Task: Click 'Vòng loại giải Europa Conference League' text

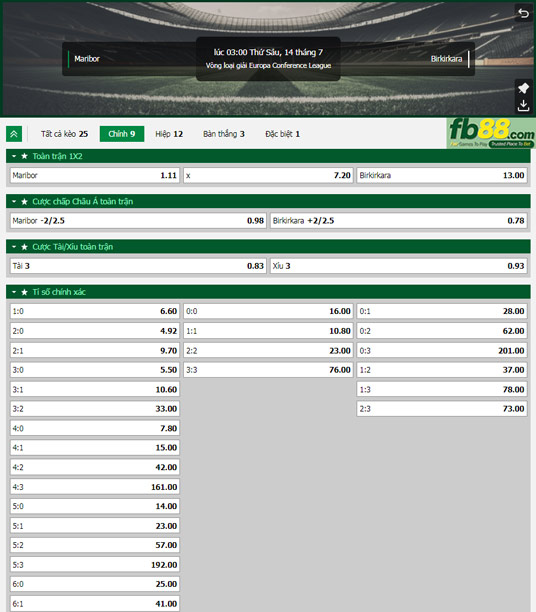Action: [x=268, y=66]
